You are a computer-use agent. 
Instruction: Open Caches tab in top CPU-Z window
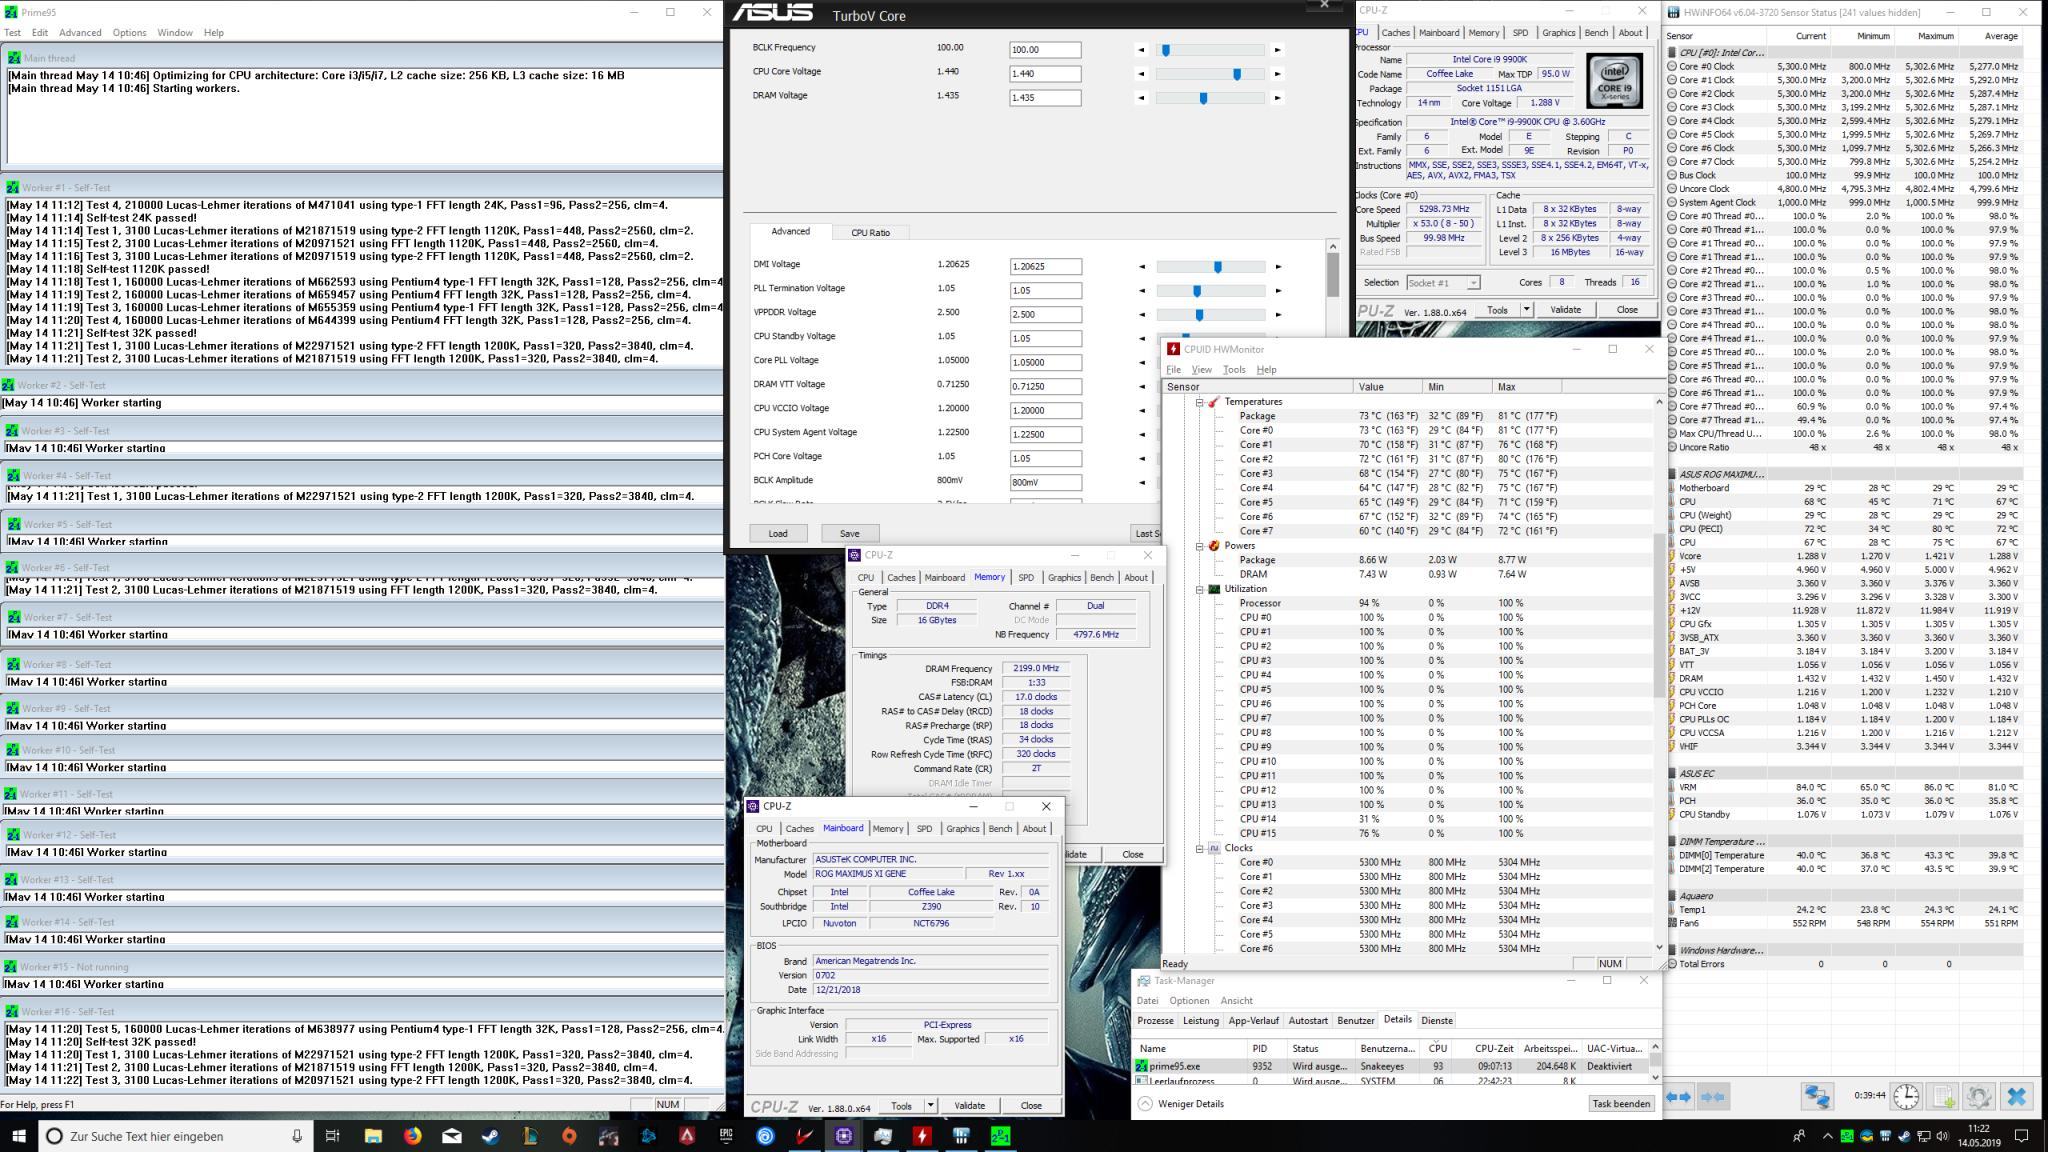[1395, 33]
